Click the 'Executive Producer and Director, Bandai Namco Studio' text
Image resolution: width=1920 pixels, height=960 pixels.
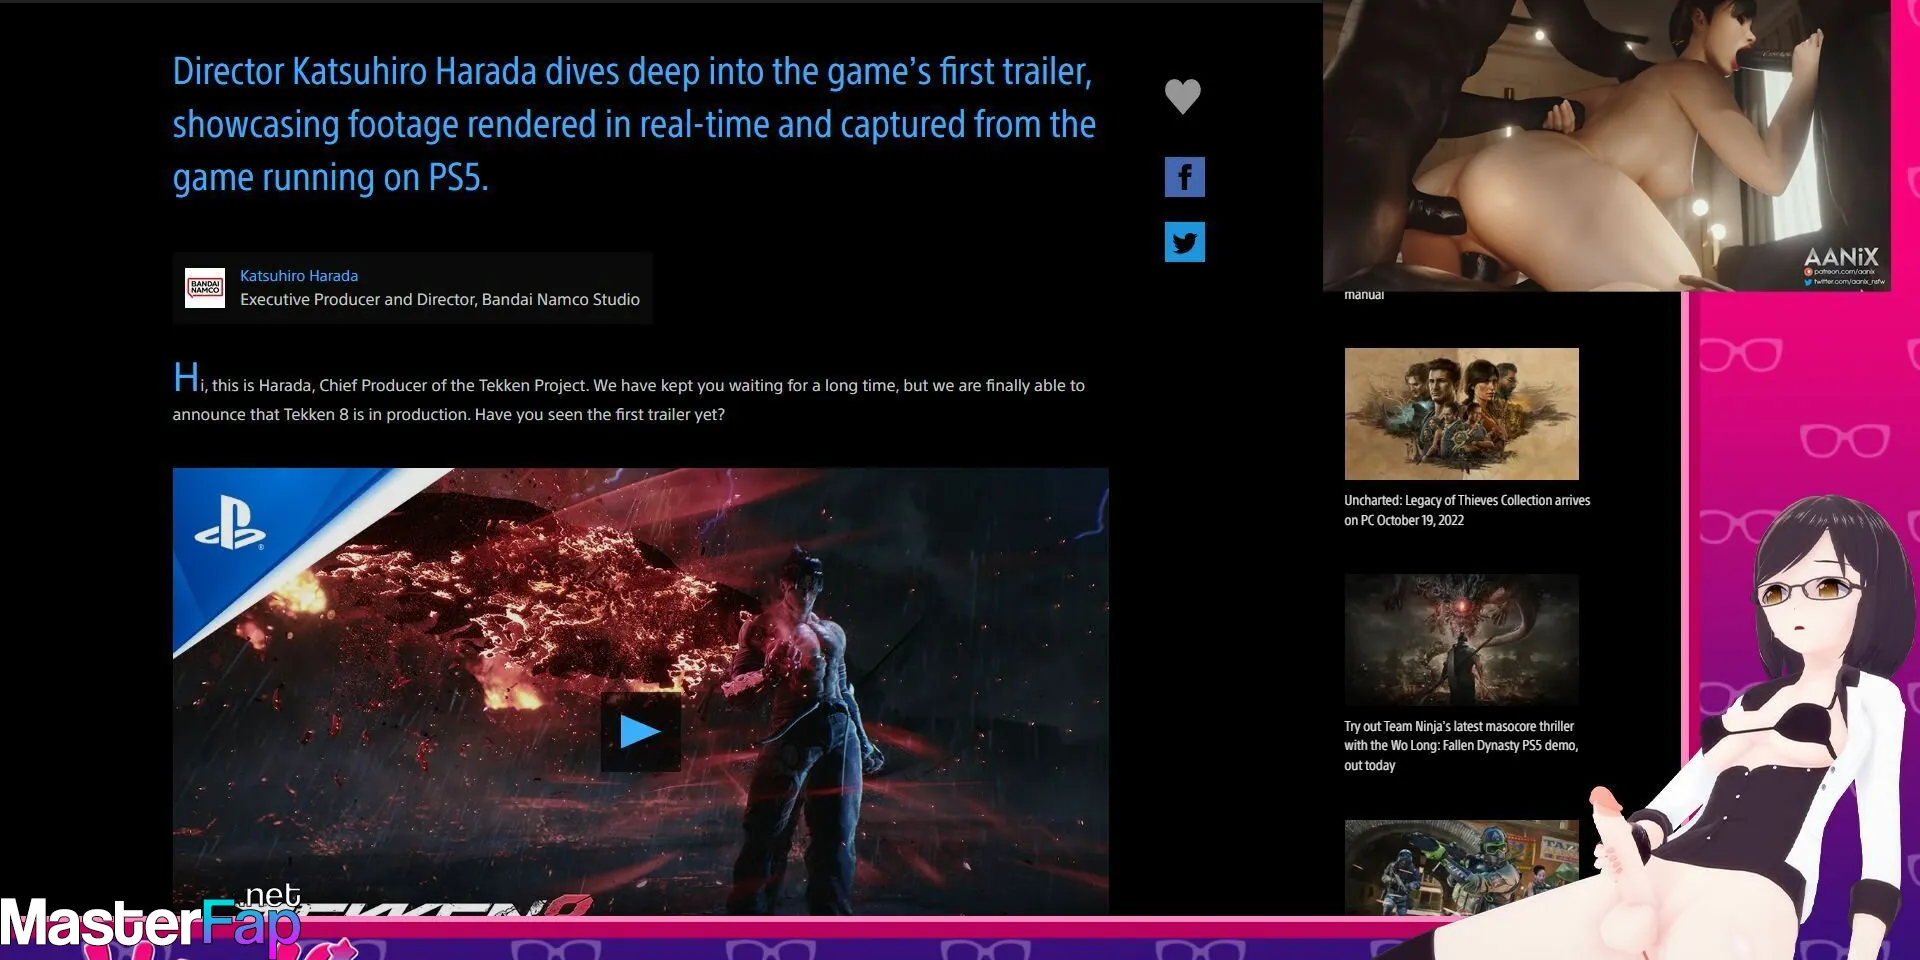click(x=440, y=299)
